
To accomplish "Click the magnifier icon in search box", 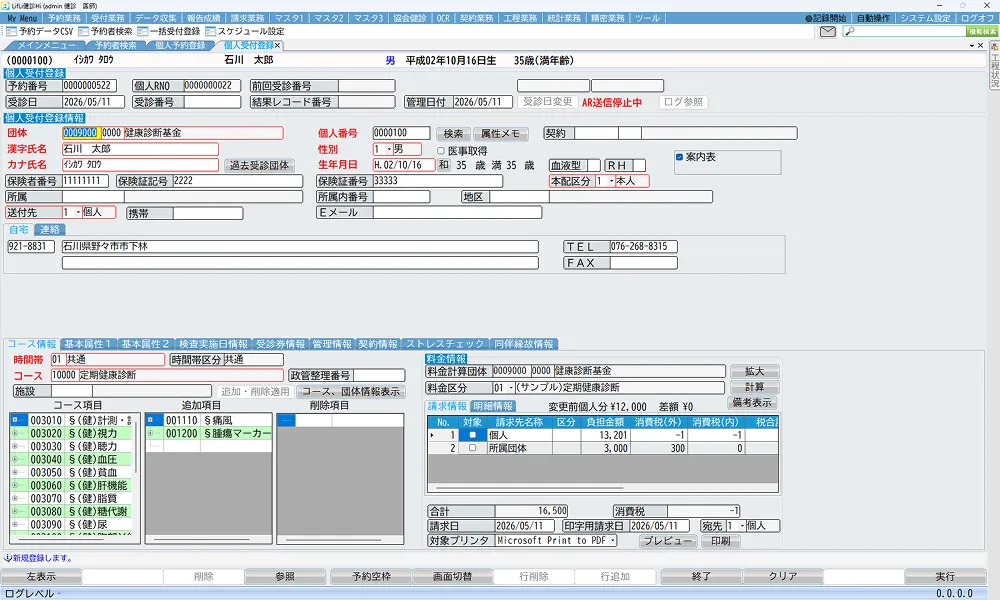I will point(849,31).
